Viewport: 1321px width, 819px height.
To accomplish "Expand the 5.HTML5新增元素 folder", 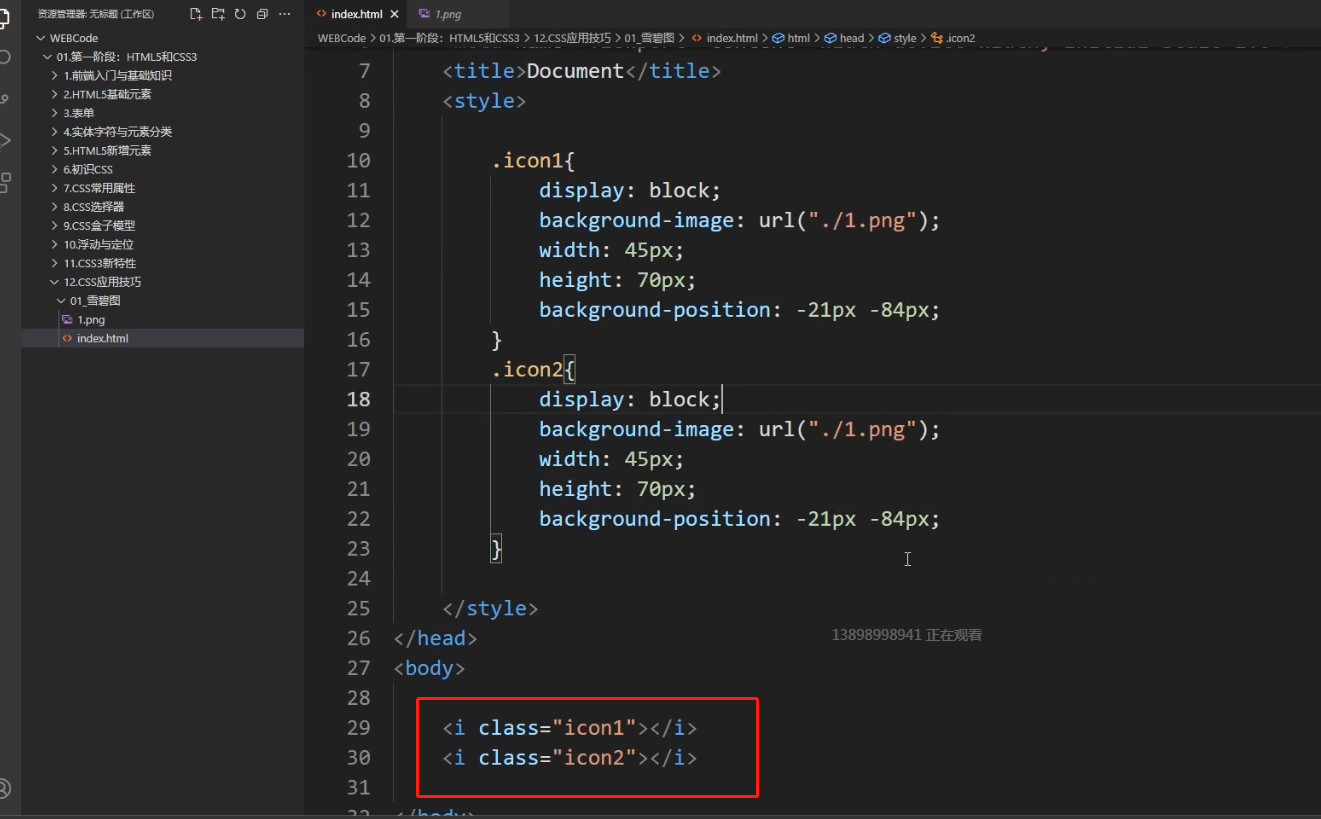I will (55, 150).
